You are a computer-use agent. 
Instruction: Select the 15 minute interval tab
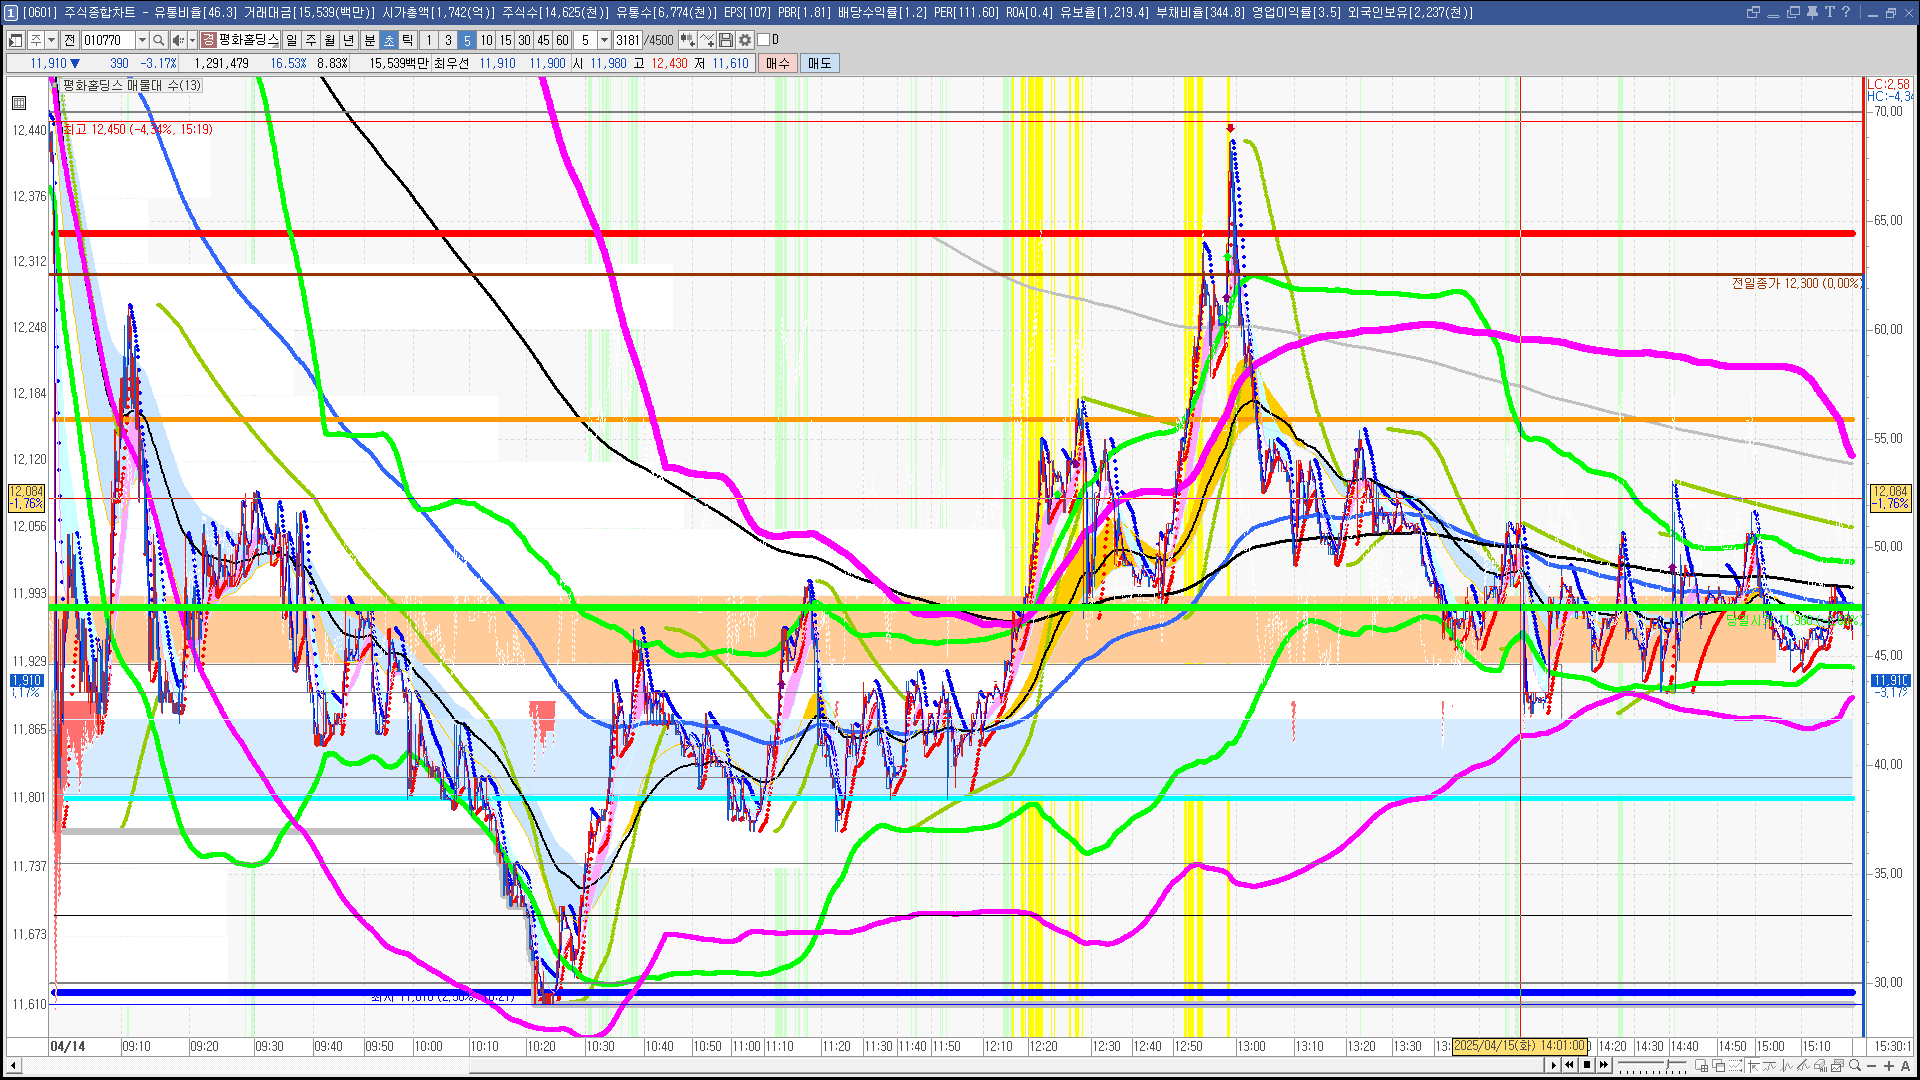505,40
